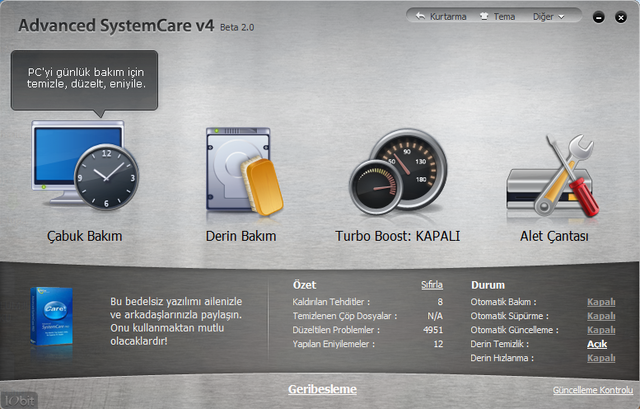Viewport: 640px width, 409px height.
Task: Close the Advanced SystemCare window
Action: click(621, 17)
